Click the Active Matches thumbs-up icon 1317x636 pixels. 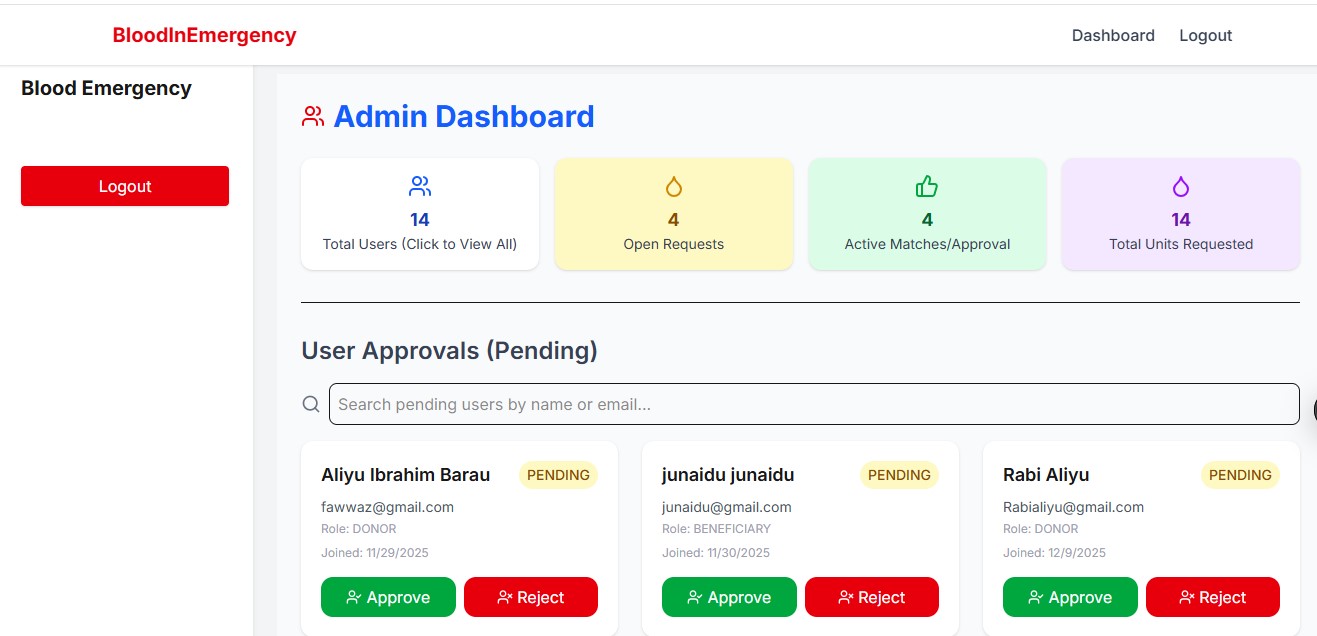coord(927,186)
